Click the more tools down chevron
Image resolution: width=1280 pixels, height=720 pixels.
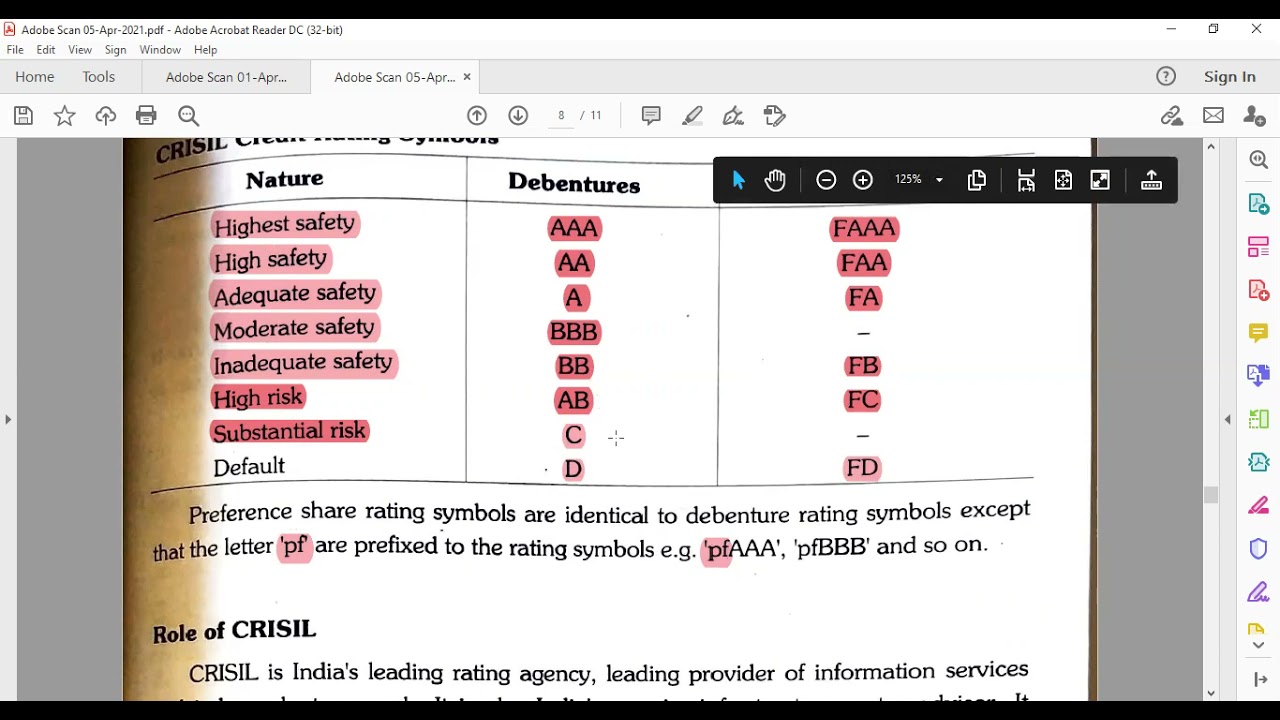click(1258, 646)
